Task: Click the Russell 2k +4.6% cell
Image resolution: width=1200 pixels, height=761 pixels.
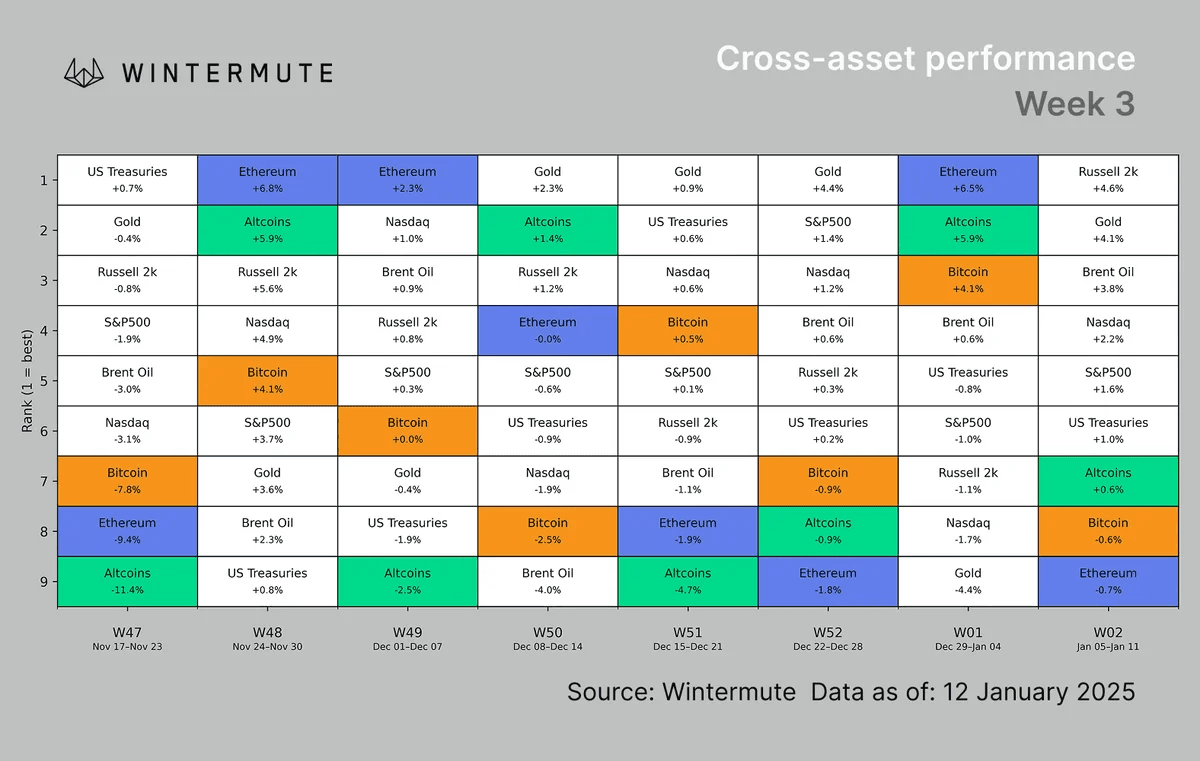Action: 1107,180
